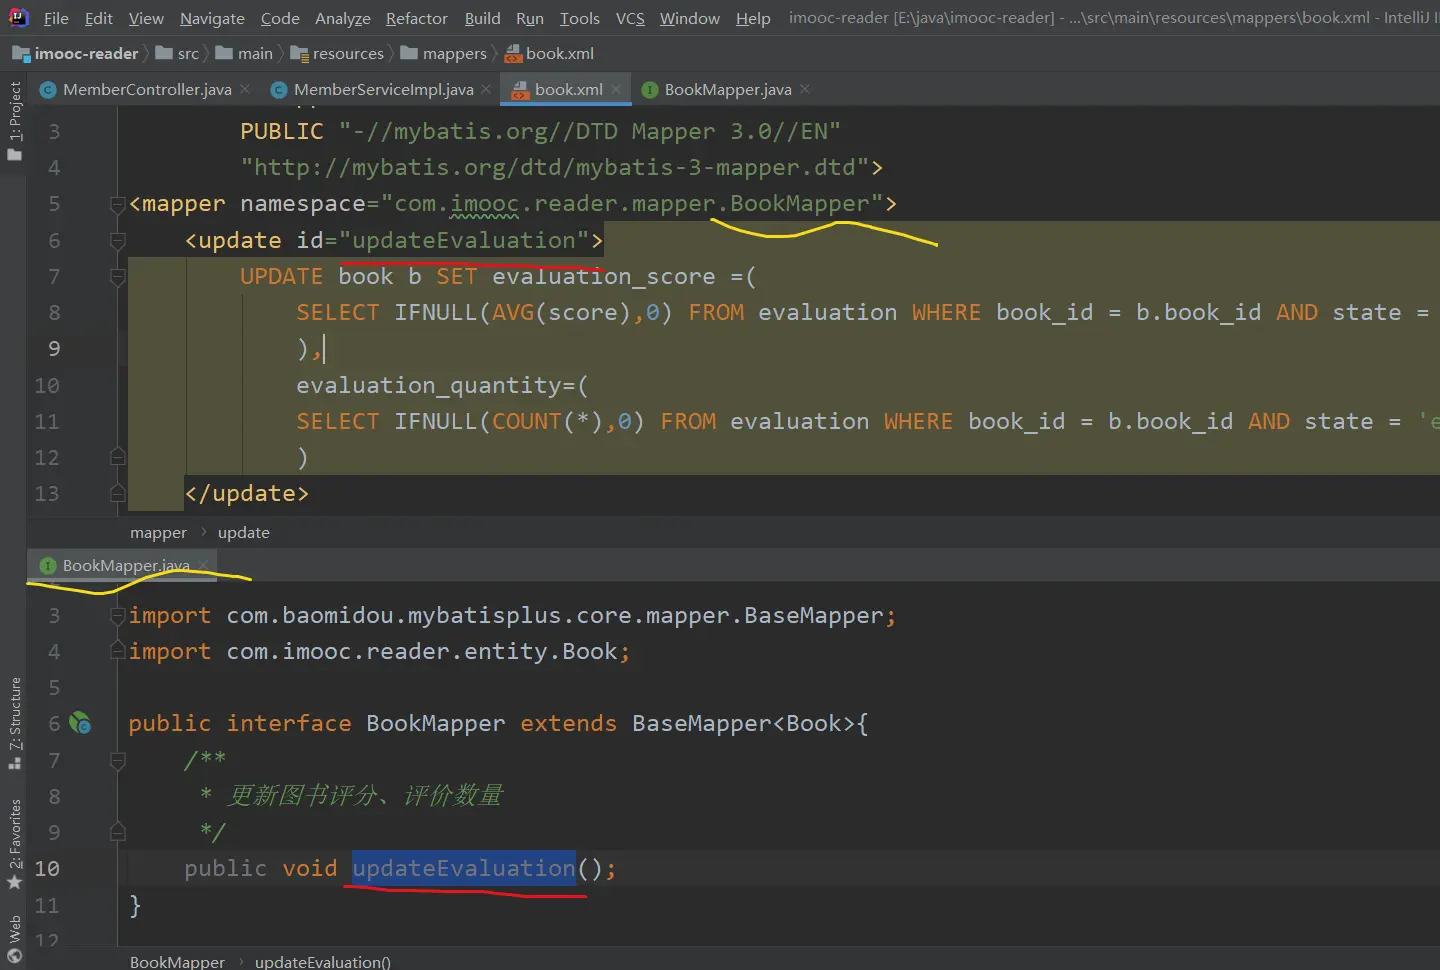Image resolution: width=1440 pixels, height=970 pixels.
Task: Select the imooc-reader project breadcrumb
Action: (x=86, y=54)
